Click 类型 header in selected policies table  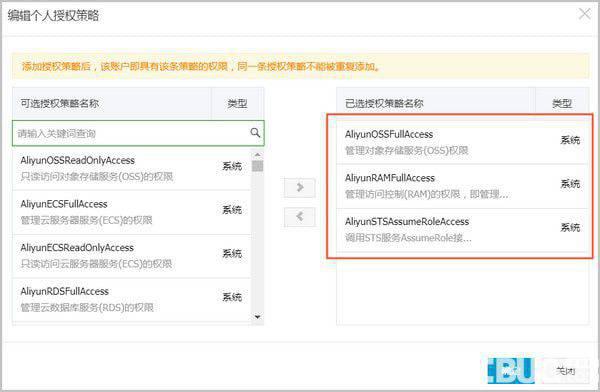562,103
